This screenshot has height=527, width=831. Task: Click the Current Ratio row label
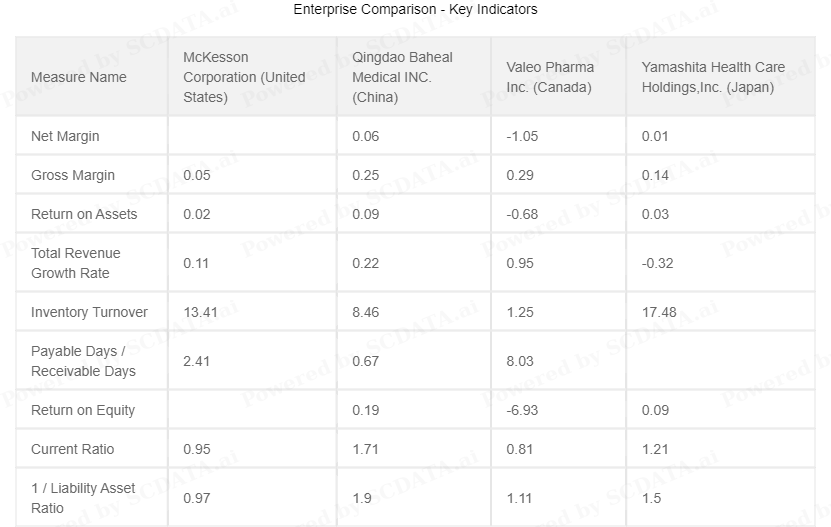tap(73, 449)
